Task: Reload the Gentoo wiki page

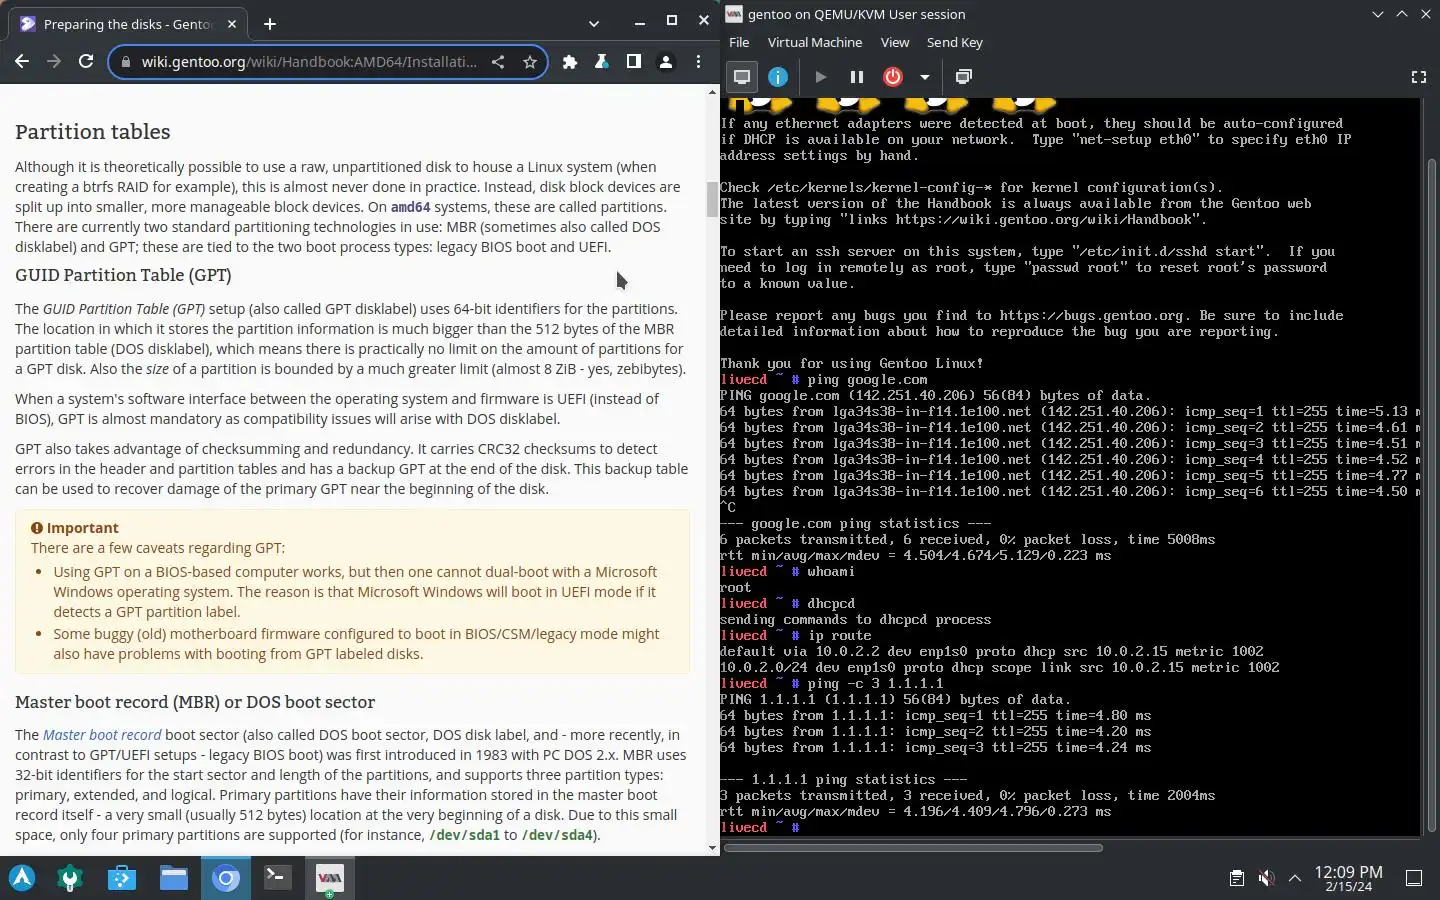Action: point(86,62)
